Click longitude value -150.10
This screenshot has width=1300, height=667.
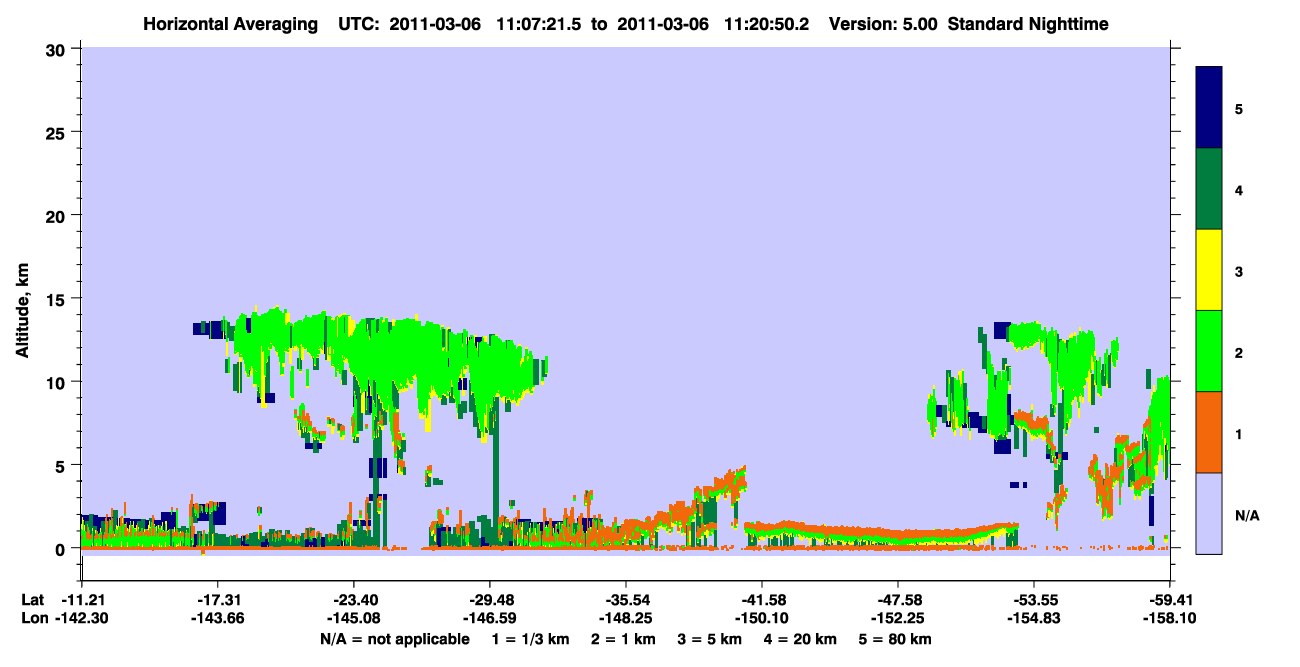click(x=761, y=619)
